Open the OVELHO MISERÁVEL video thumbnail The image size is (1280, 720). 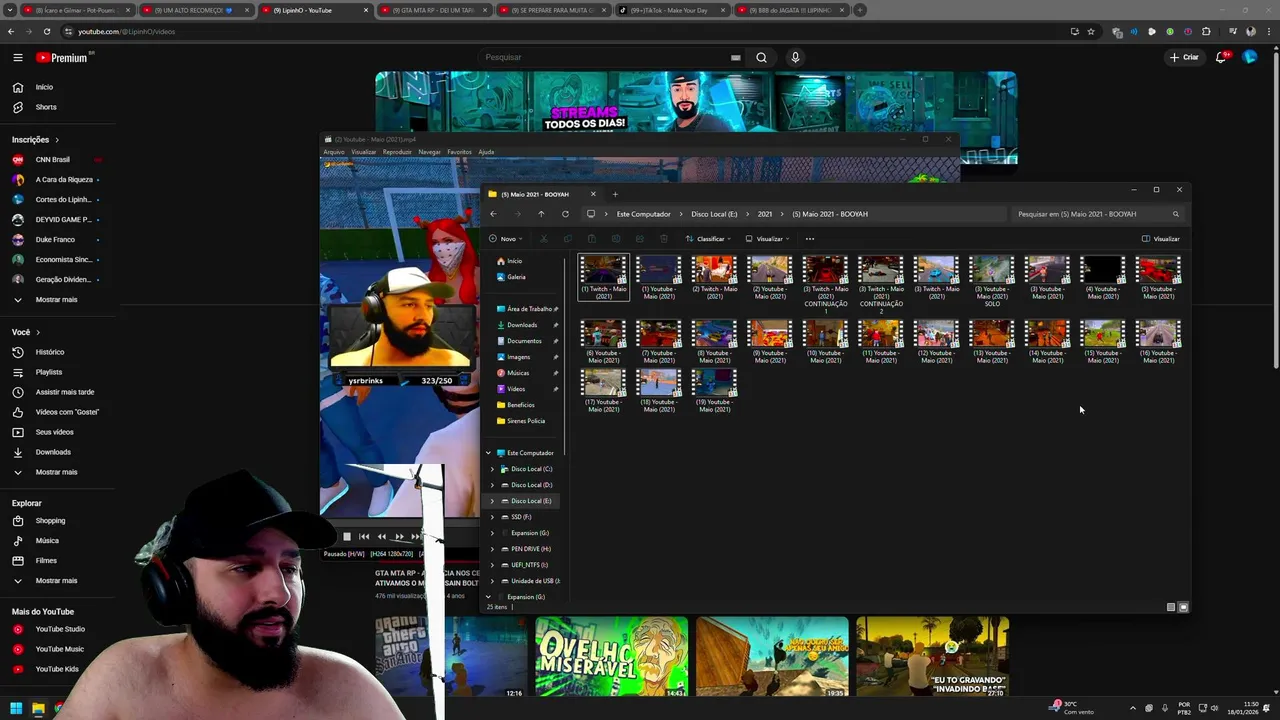611,657
